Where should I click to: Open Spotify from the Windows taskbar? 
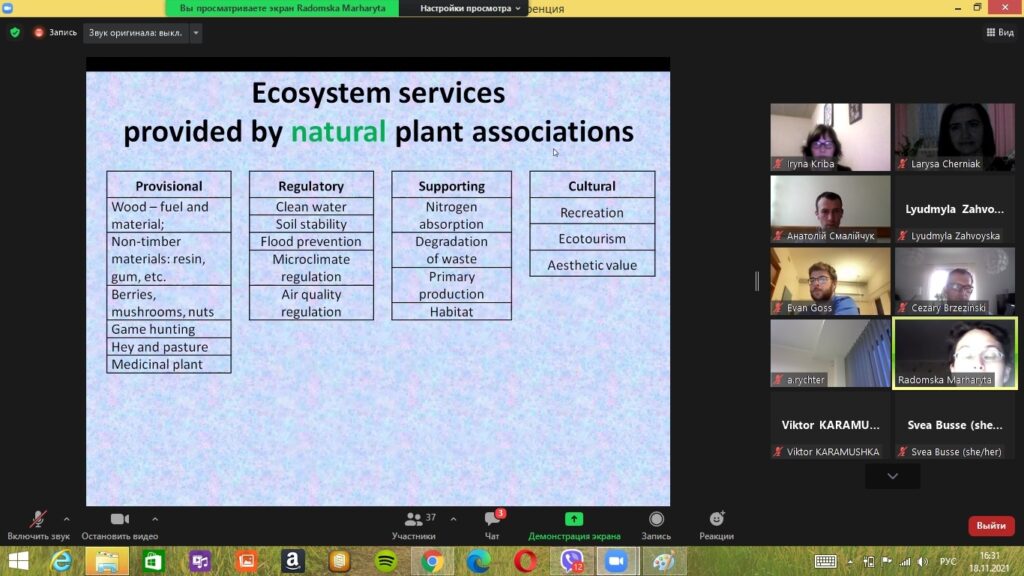(386, 561)
